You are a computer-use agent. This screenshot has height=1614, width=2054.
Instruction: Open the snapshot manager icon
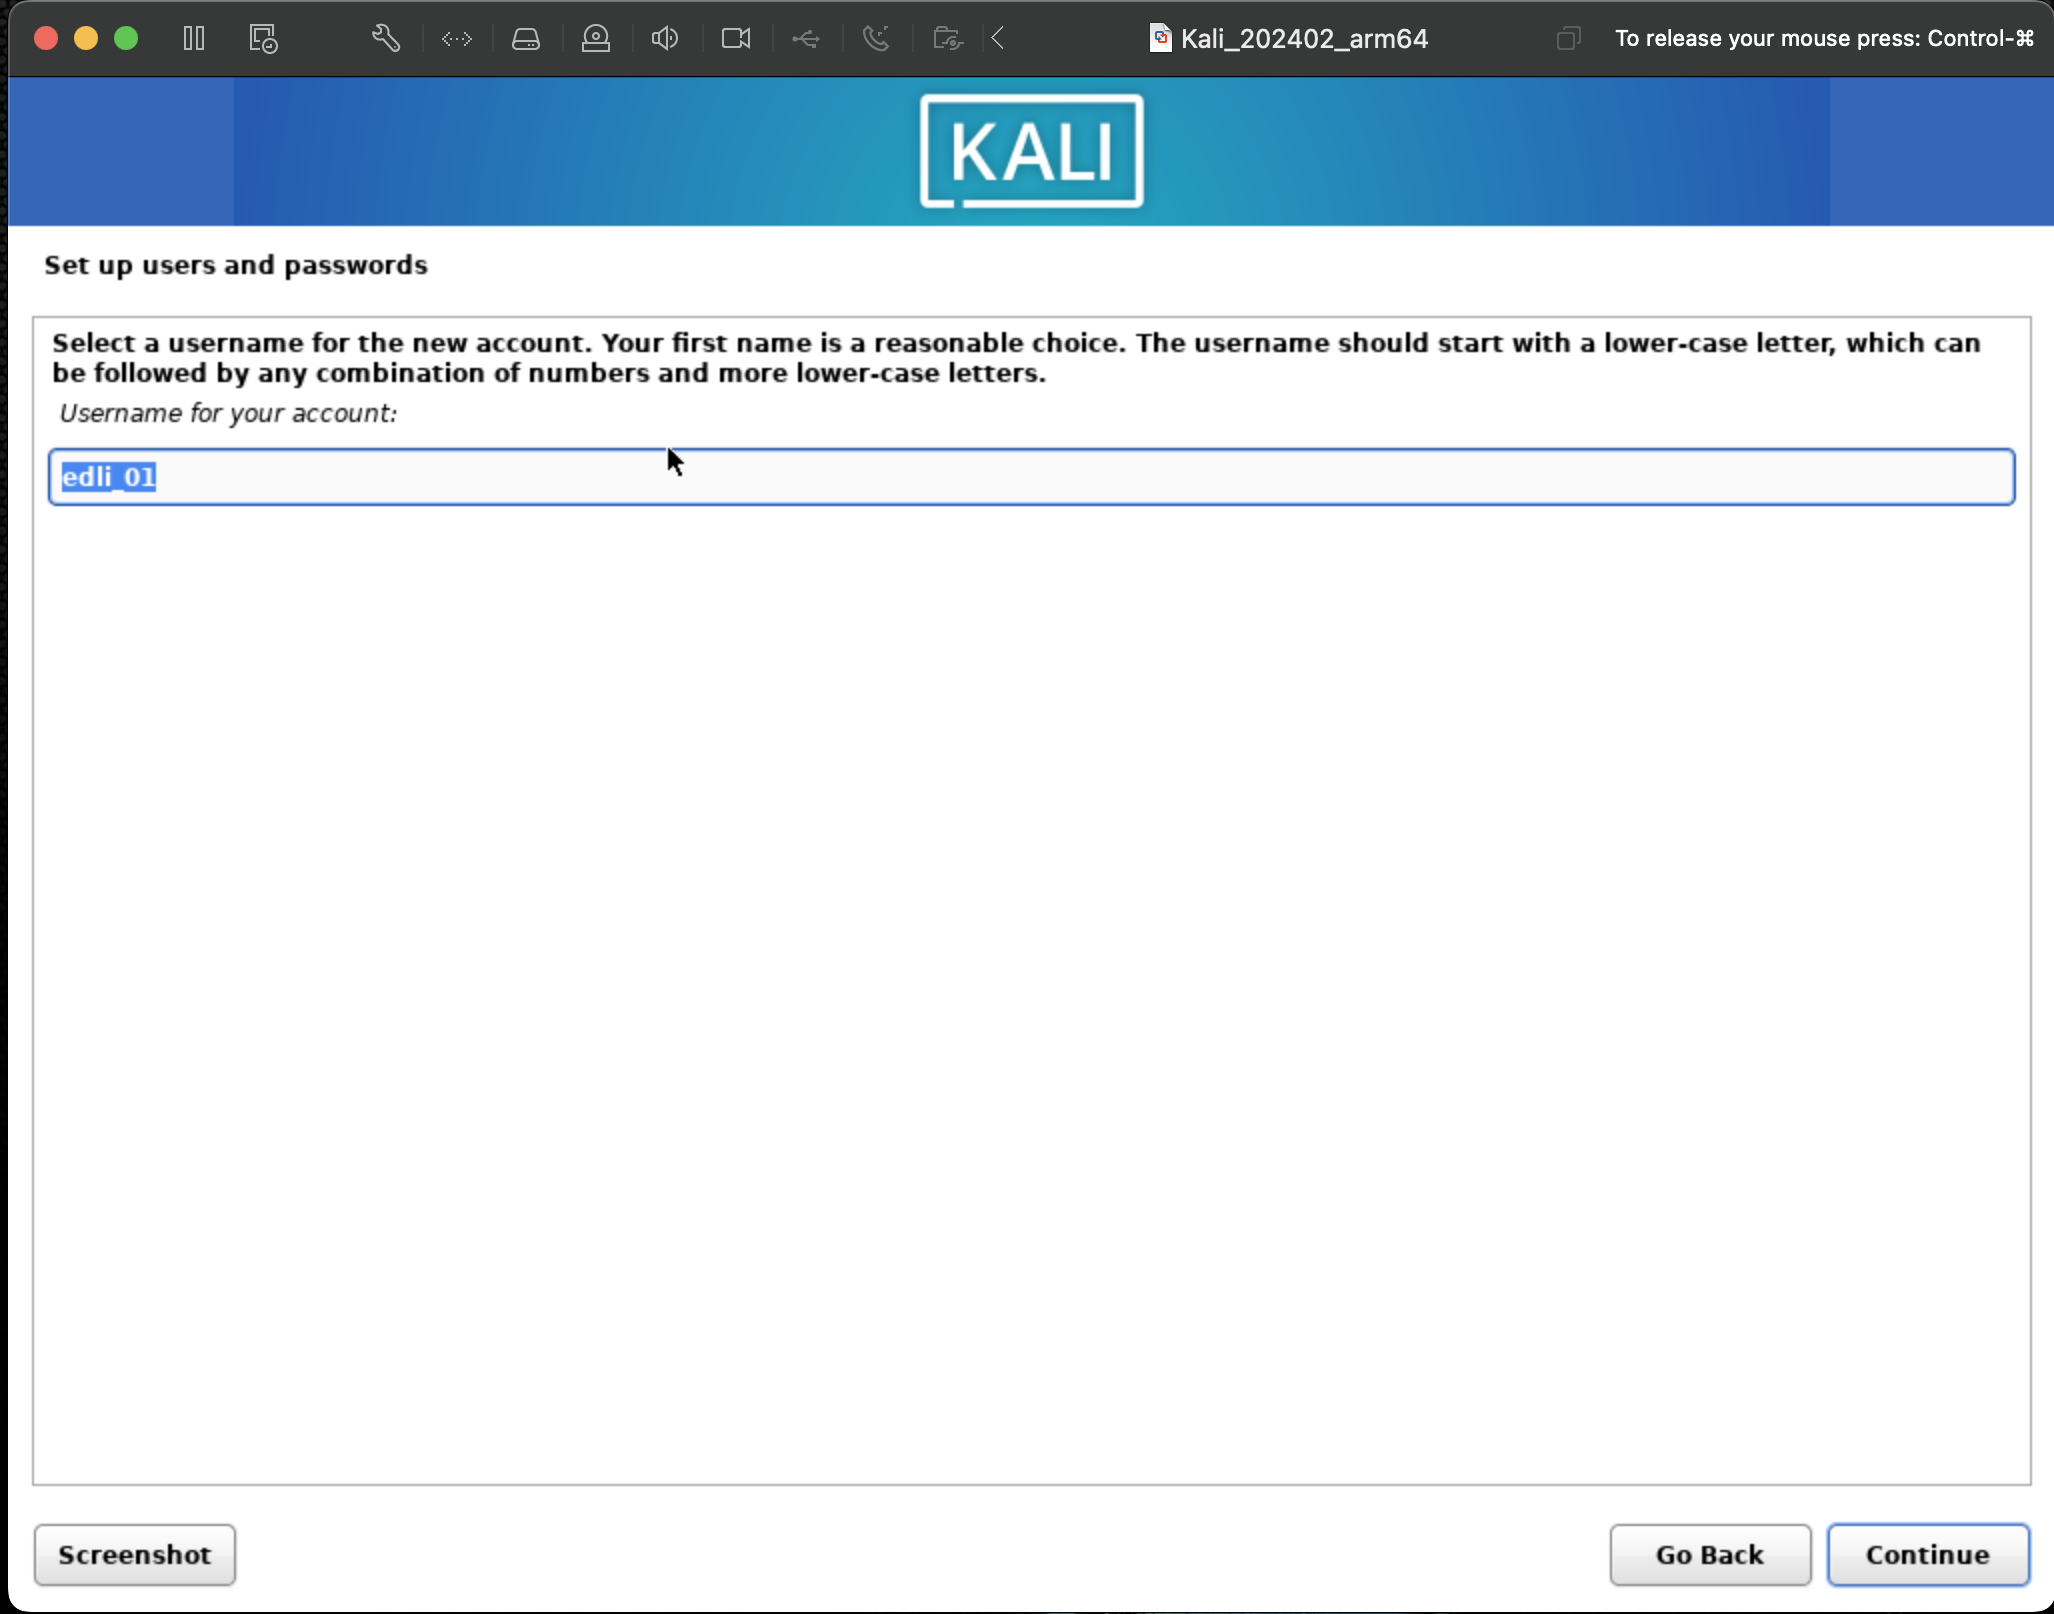coord(263,39)
